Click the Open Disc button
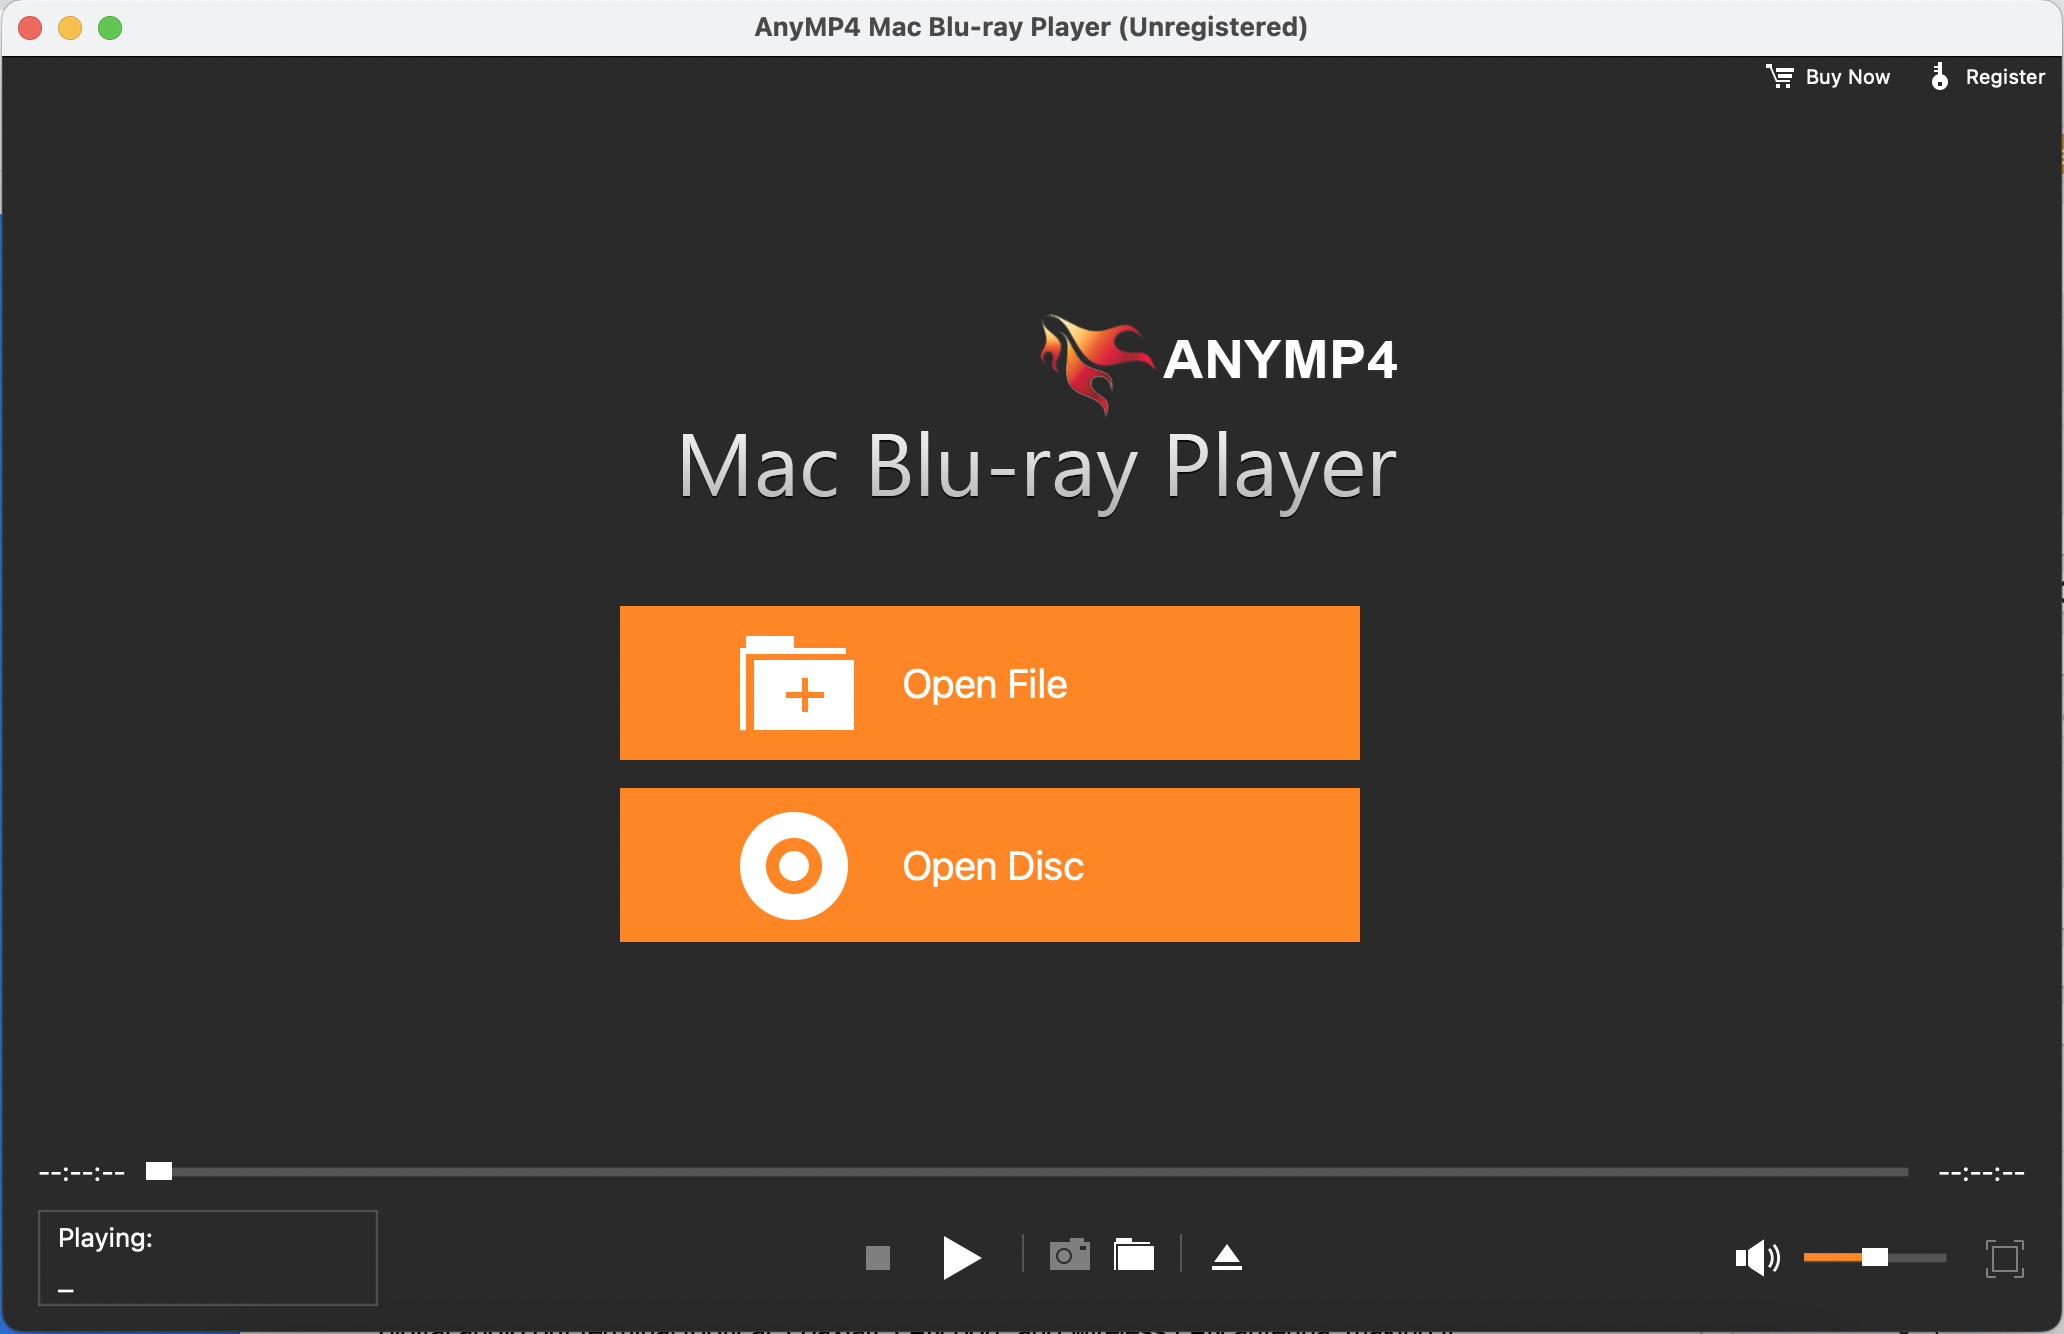The image size is (2064, 1334). (x=989, y=865)
